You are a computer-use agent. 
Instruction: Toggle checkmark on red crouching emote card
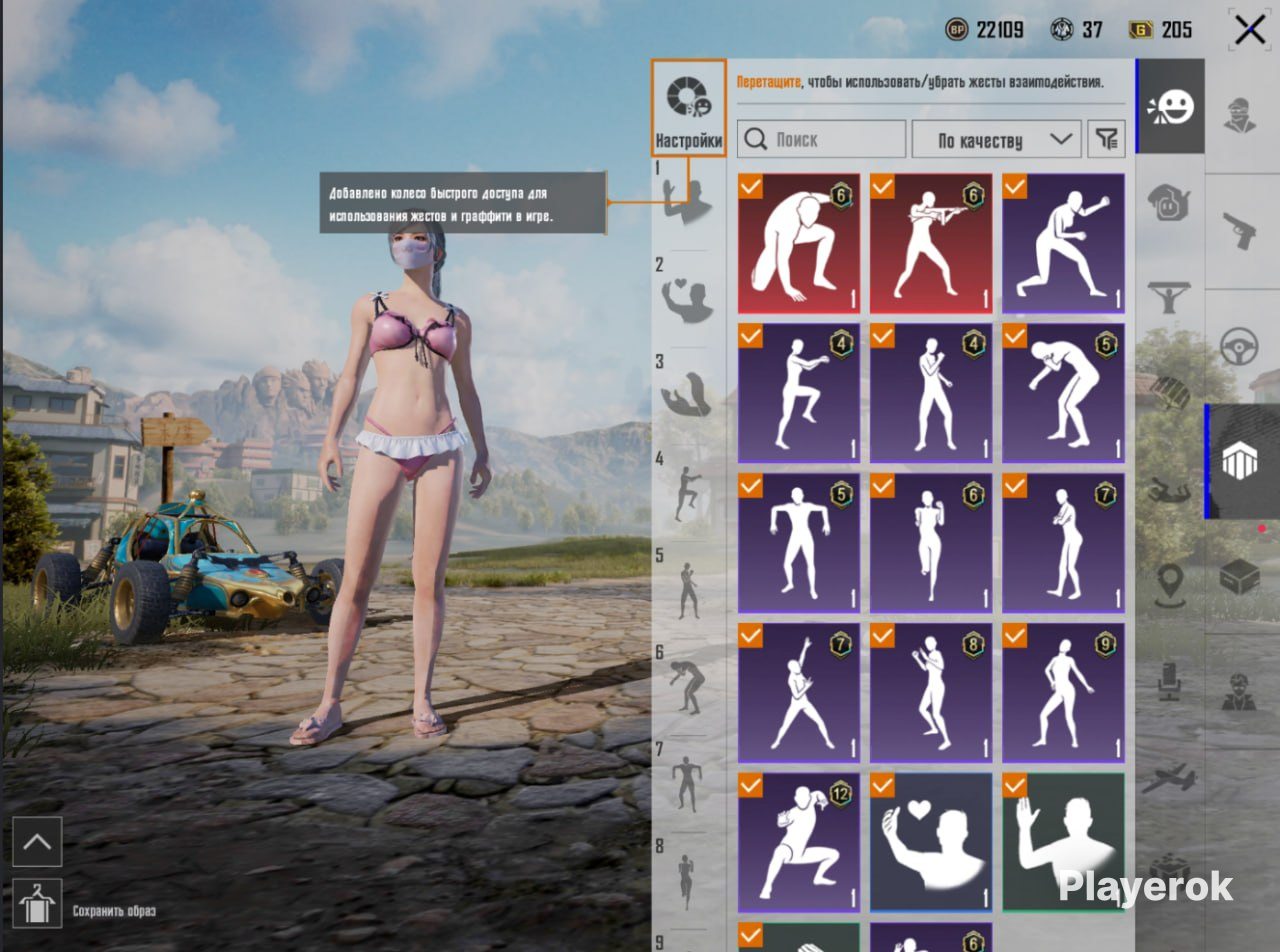(x=750, y=187)
